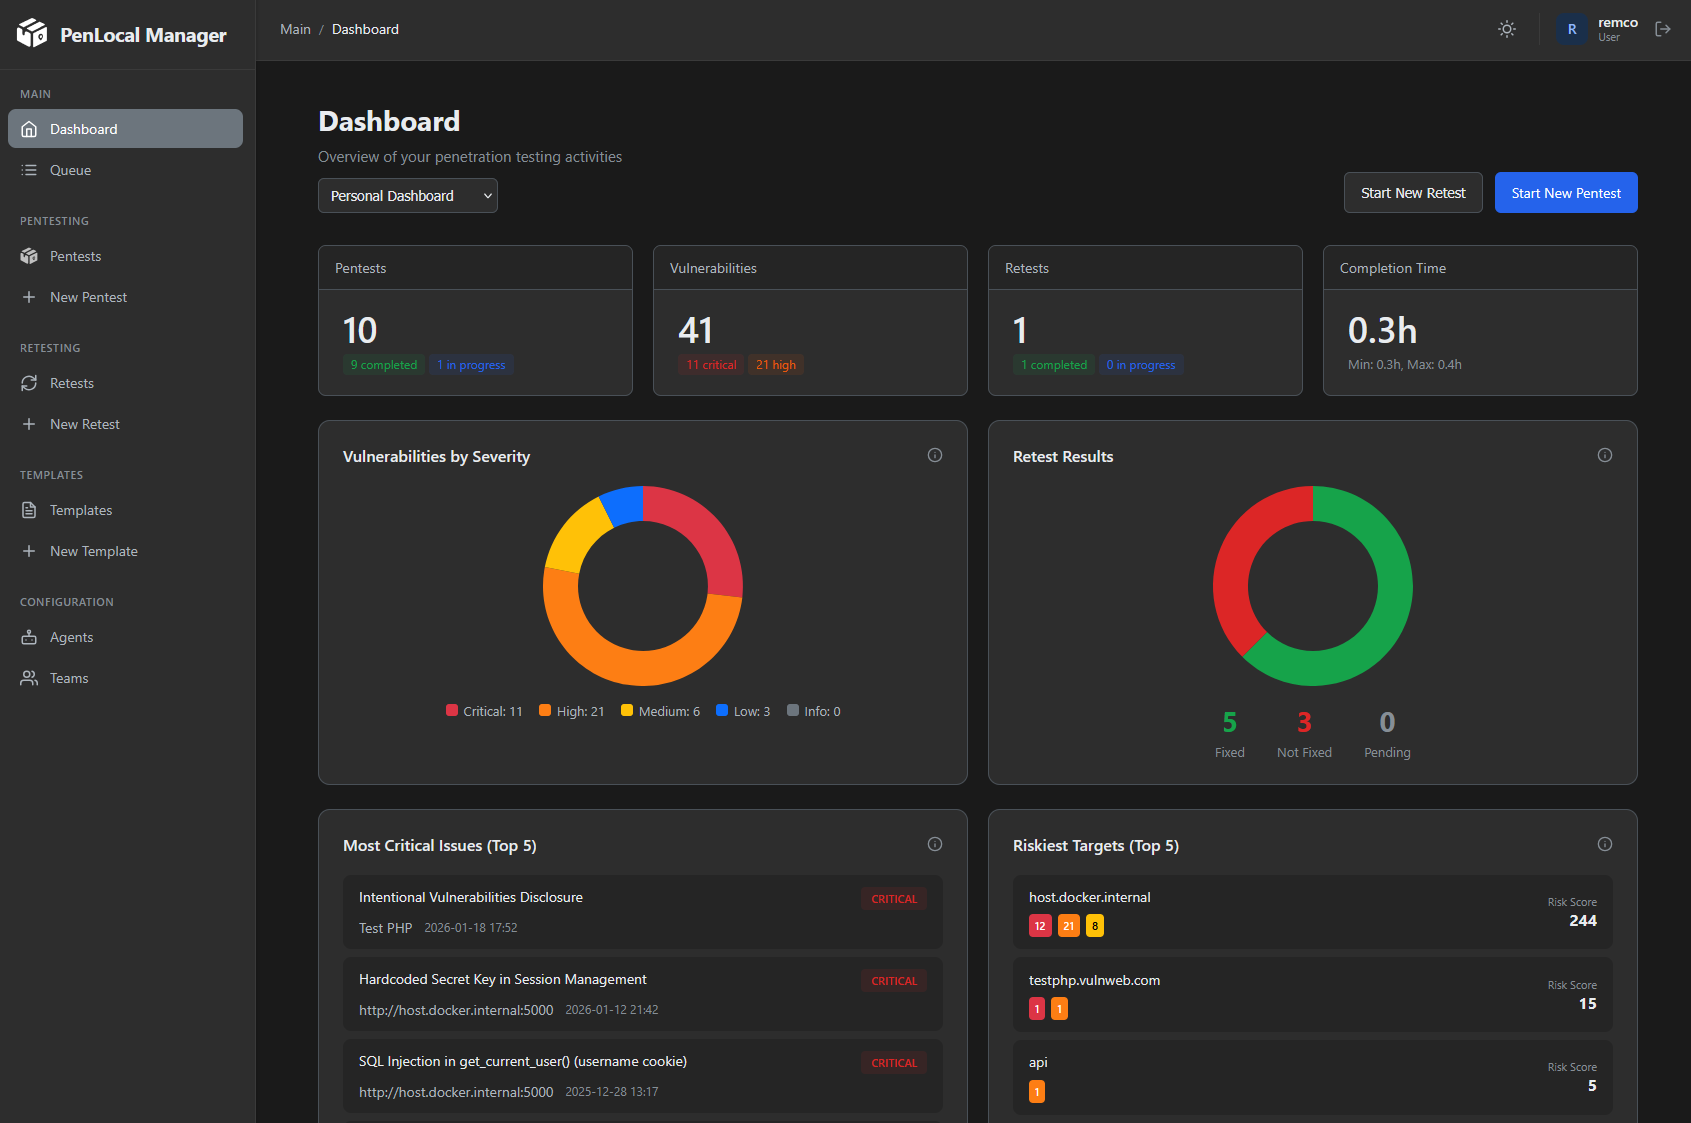Screen dimensions: 1691x1123
Task: Select the Dashboard home icon in sidebar
Action: (x=29, y=128)
